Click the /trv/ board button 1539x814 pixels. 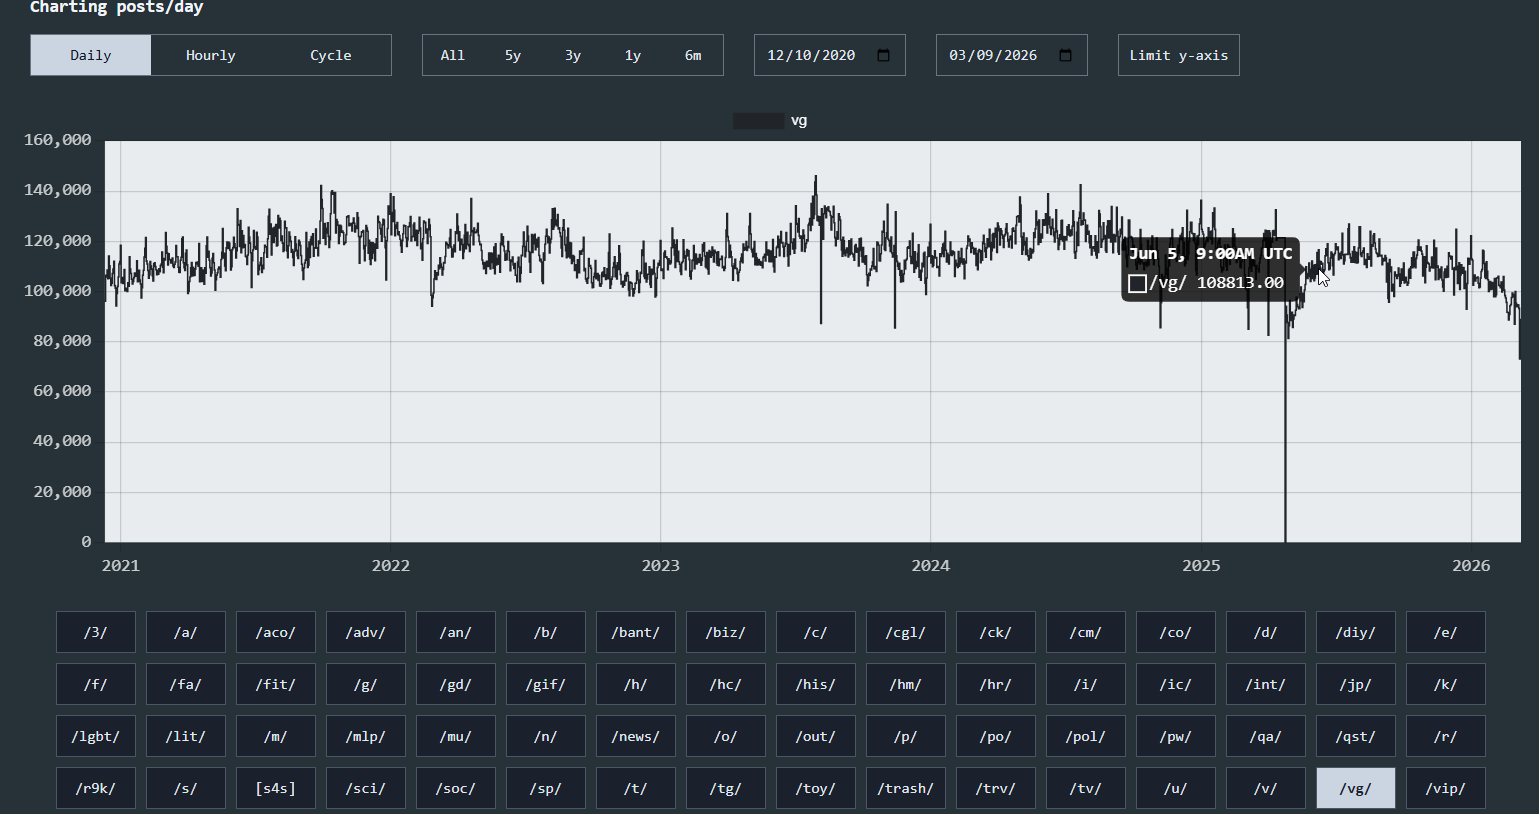[x=996, y=788]
